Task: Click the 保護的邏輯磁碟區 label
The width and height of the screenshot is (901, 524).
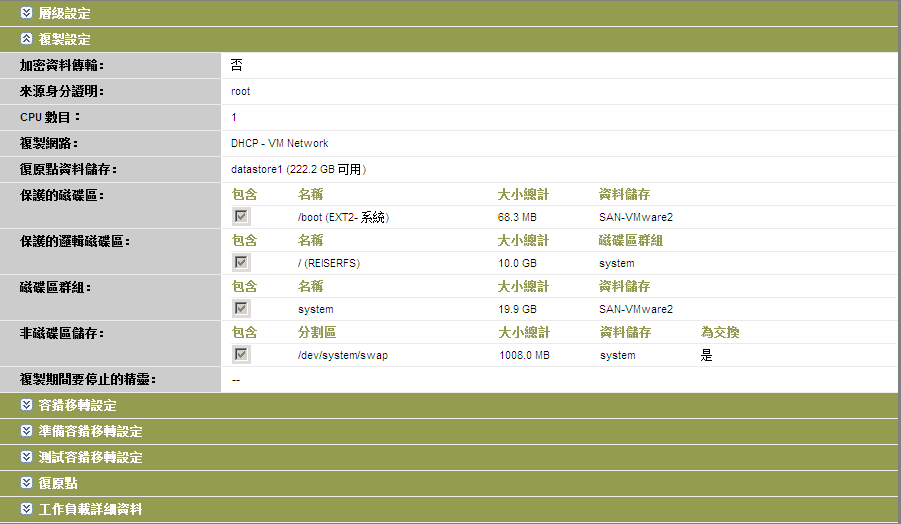Action: point(75,241)
